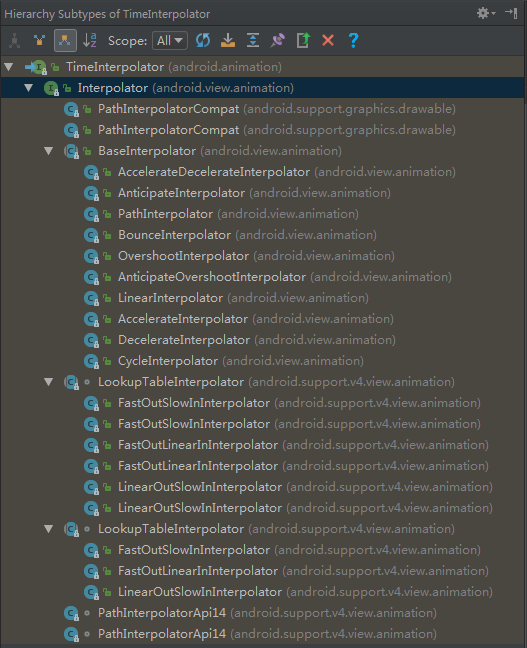The image size is (527, 648).
Task: Click class icon beside AnticipateInterpolator
Action: click(91, 193)
